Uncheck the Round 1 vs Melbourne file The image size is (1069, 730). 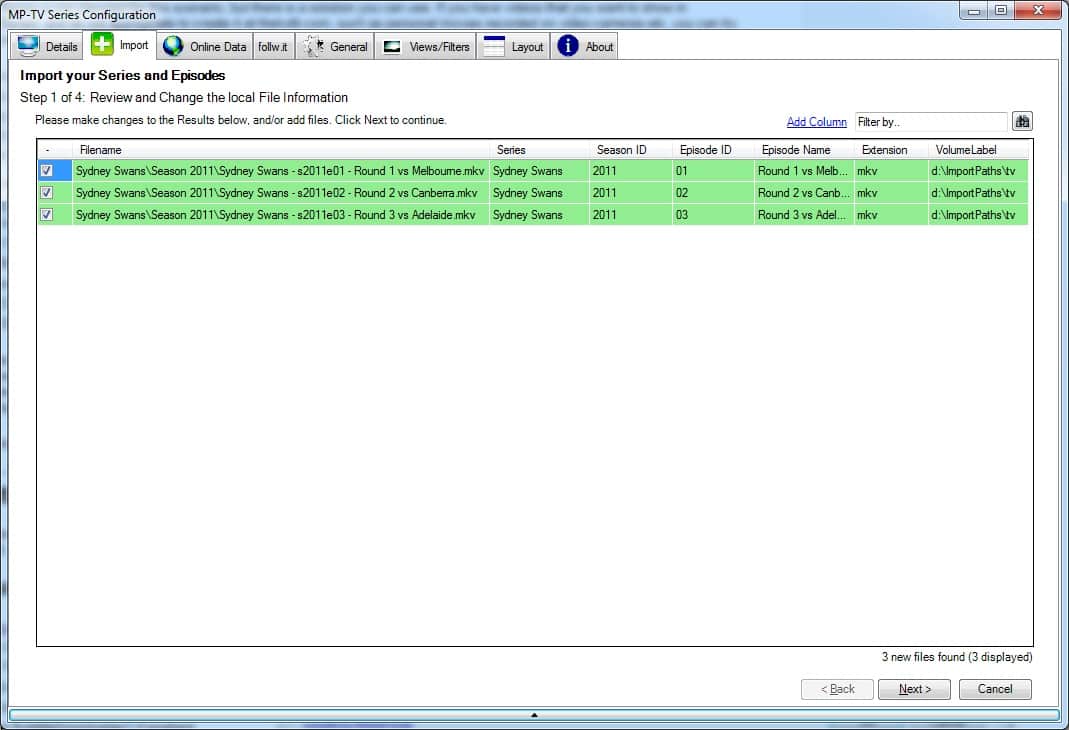click(x=46, y=170)
